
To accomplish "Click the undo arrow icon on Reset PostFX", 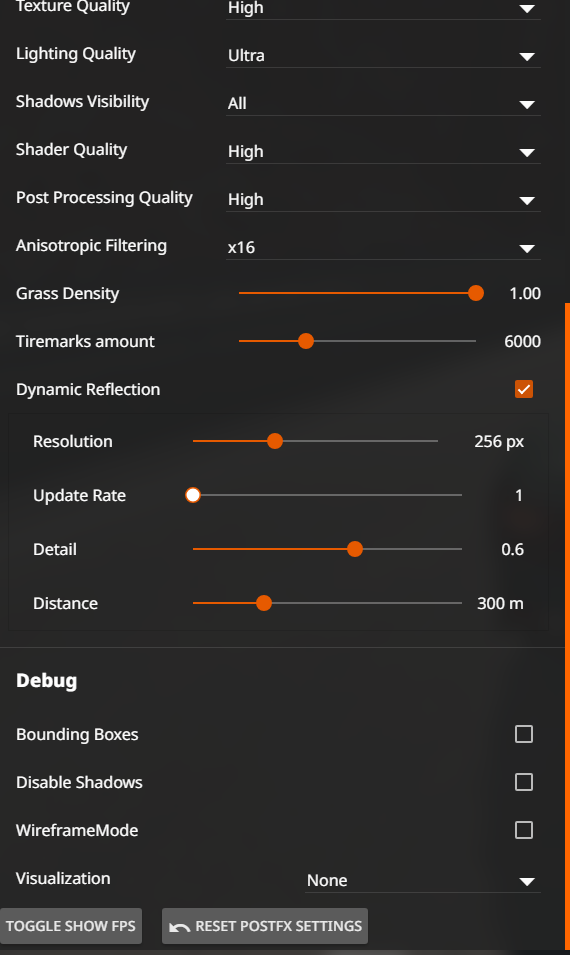I will (x=179, y=926).
